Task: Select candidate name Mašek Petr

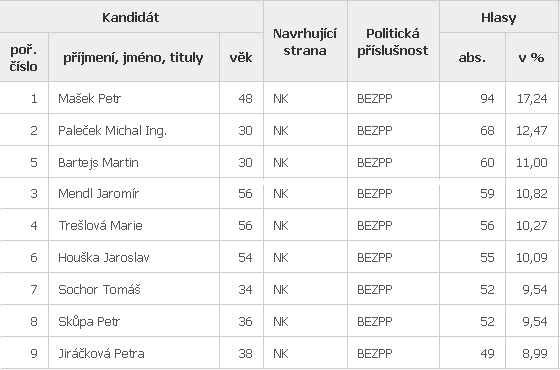Action: click(90, 98)
